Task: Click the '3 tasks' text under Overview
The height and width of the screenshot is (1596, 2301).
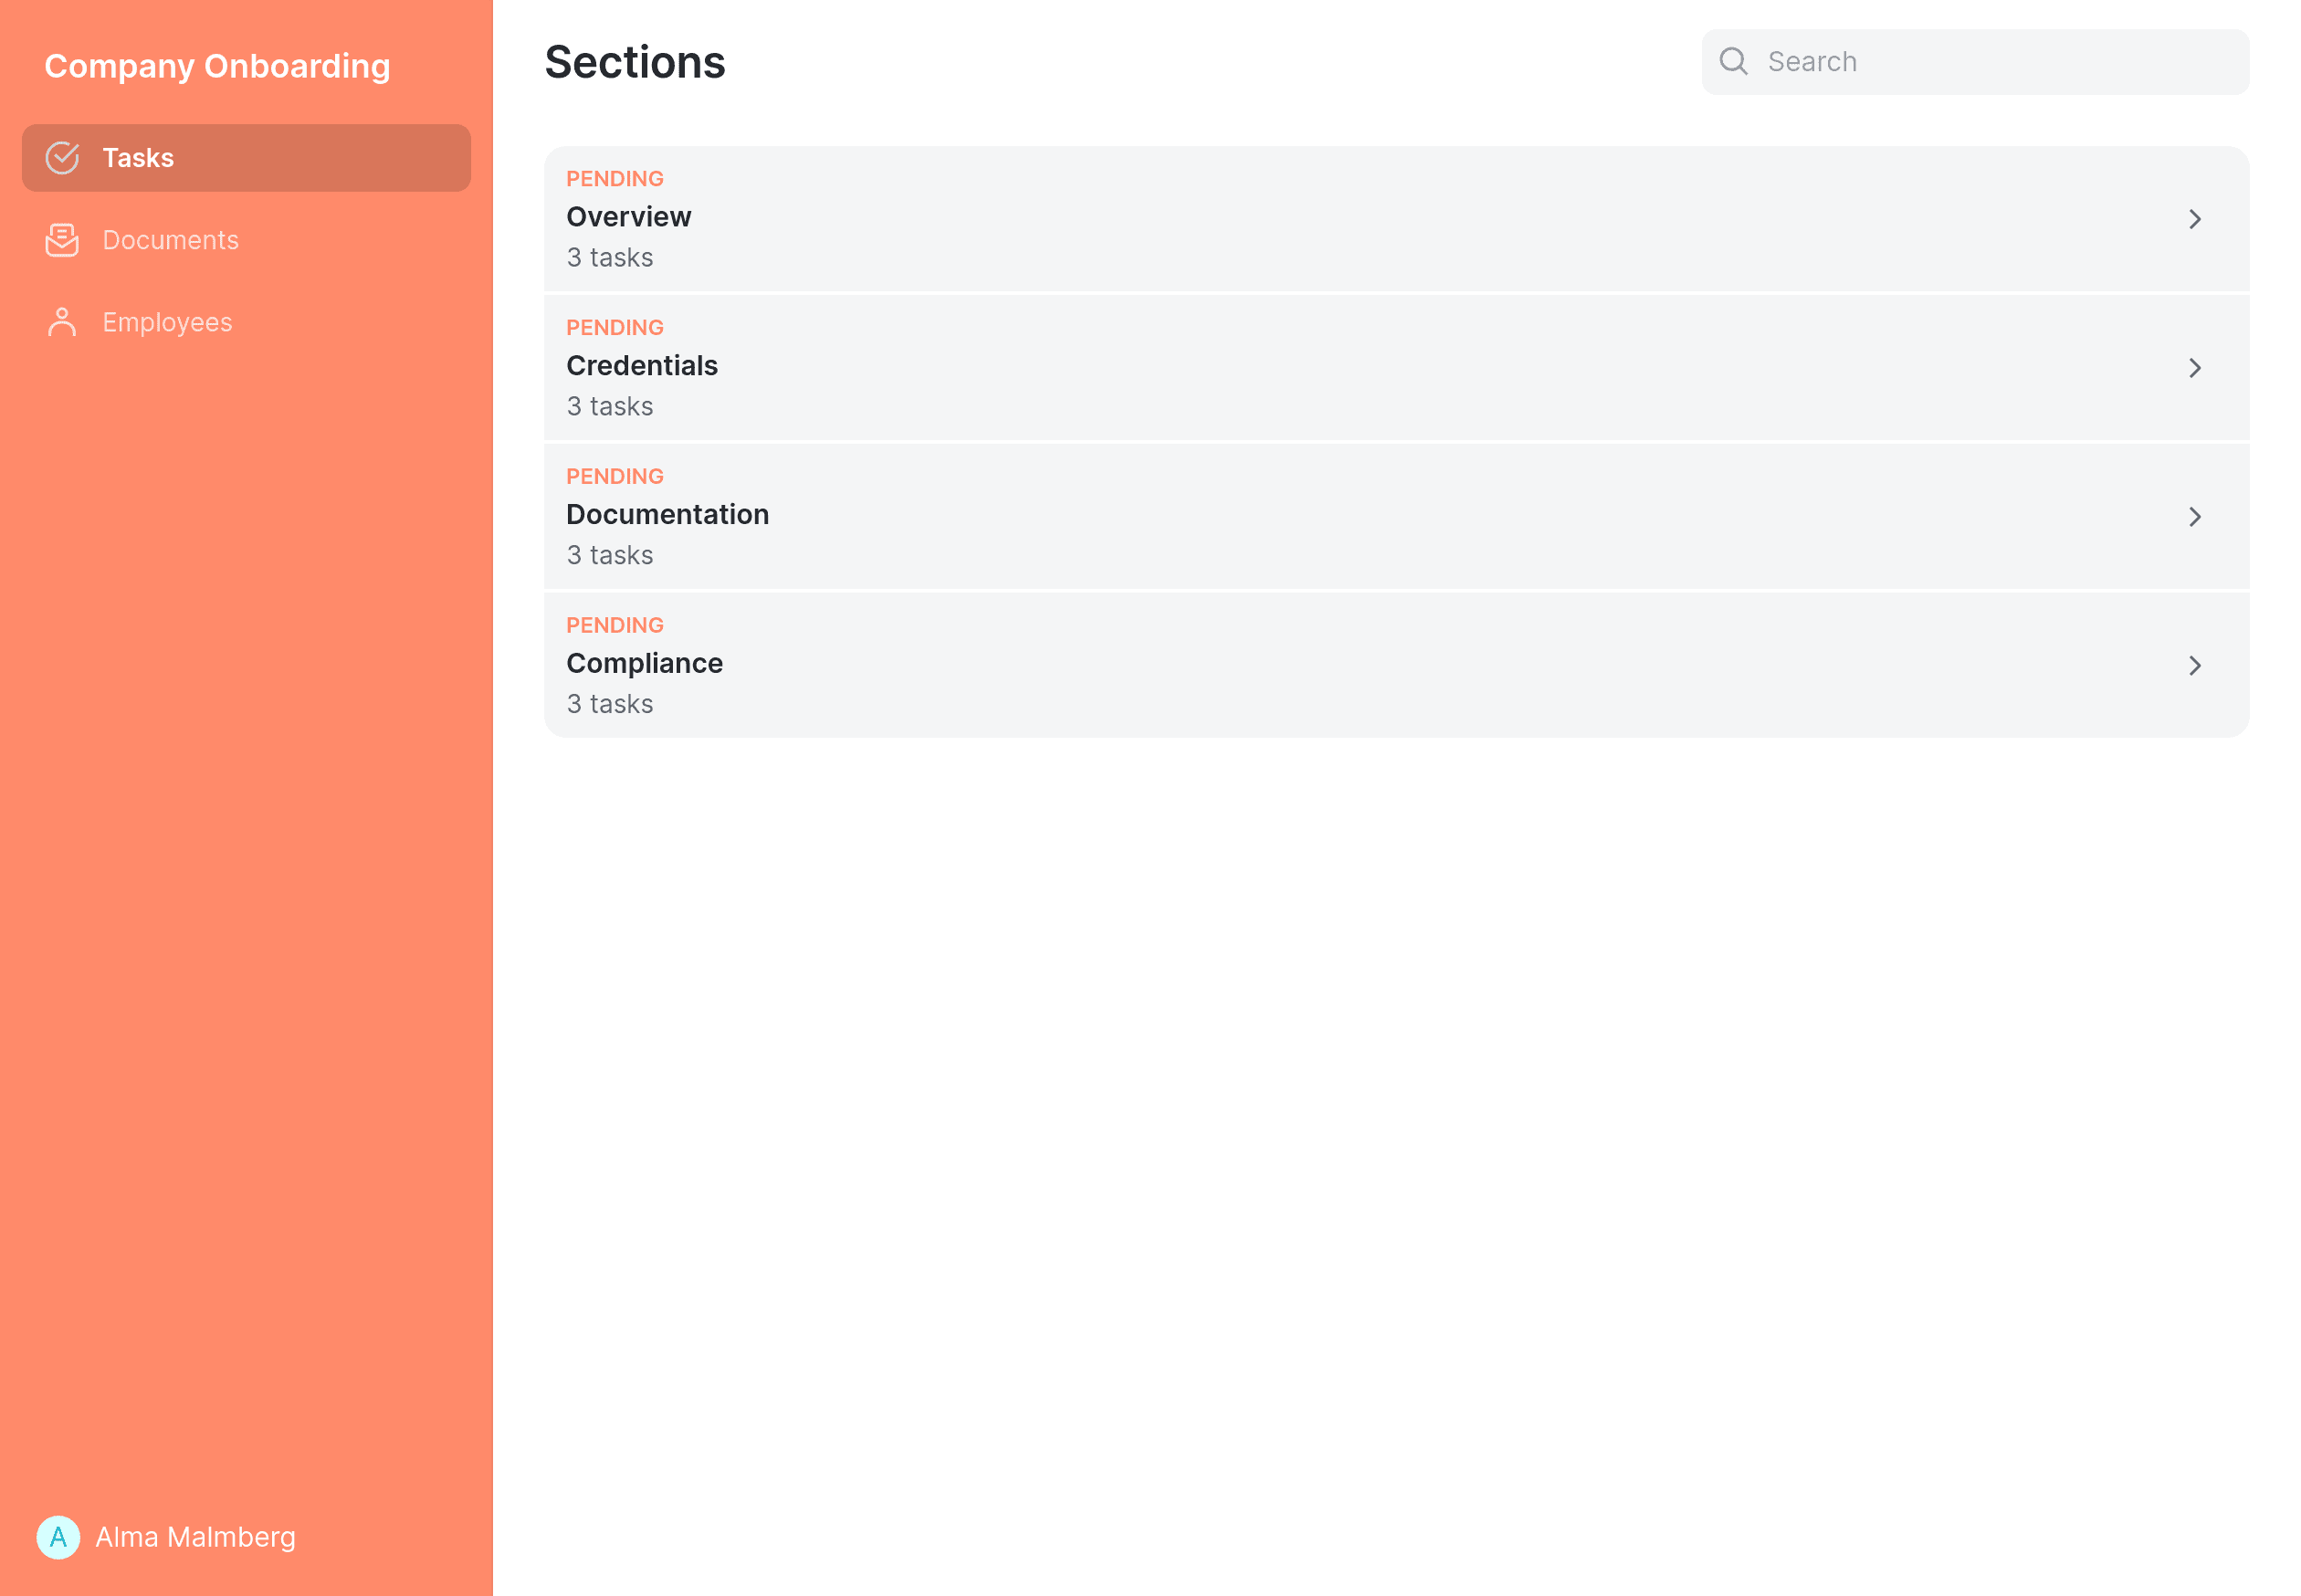Action: 609,258
